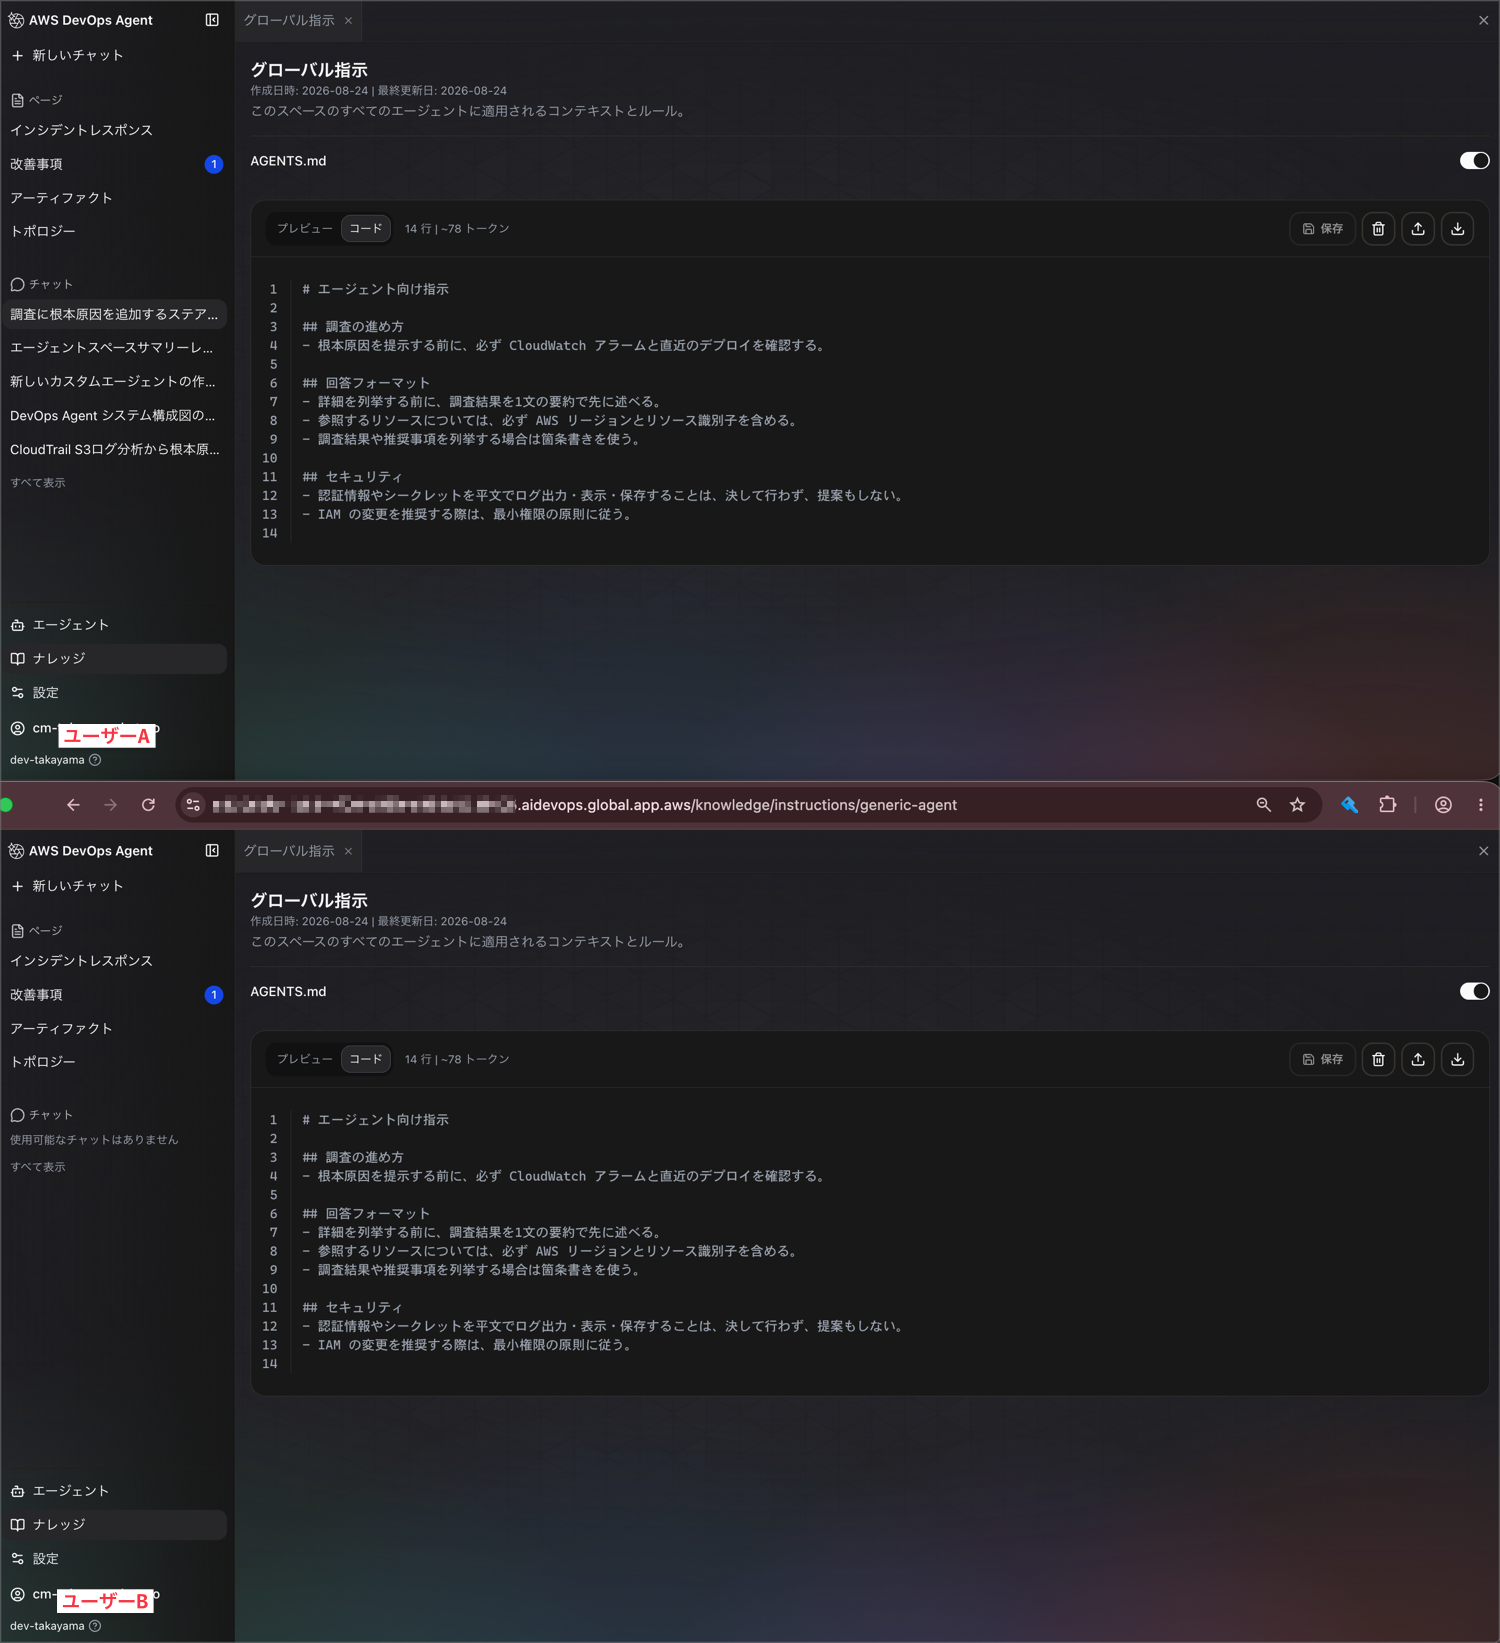Viewport: 1500px width, 1643px height.
Task: Click upload icon in upper window toolbar
Action: tap(1418, 229)
